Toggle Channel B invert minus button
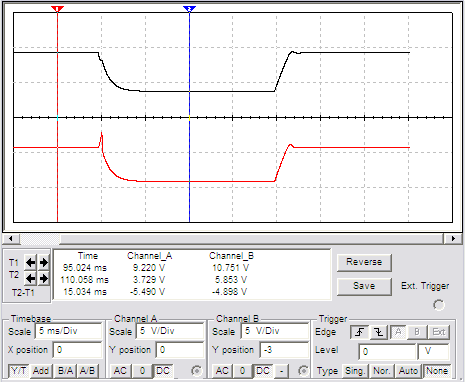This screenshot has width=465, height=382. (282, 371)
